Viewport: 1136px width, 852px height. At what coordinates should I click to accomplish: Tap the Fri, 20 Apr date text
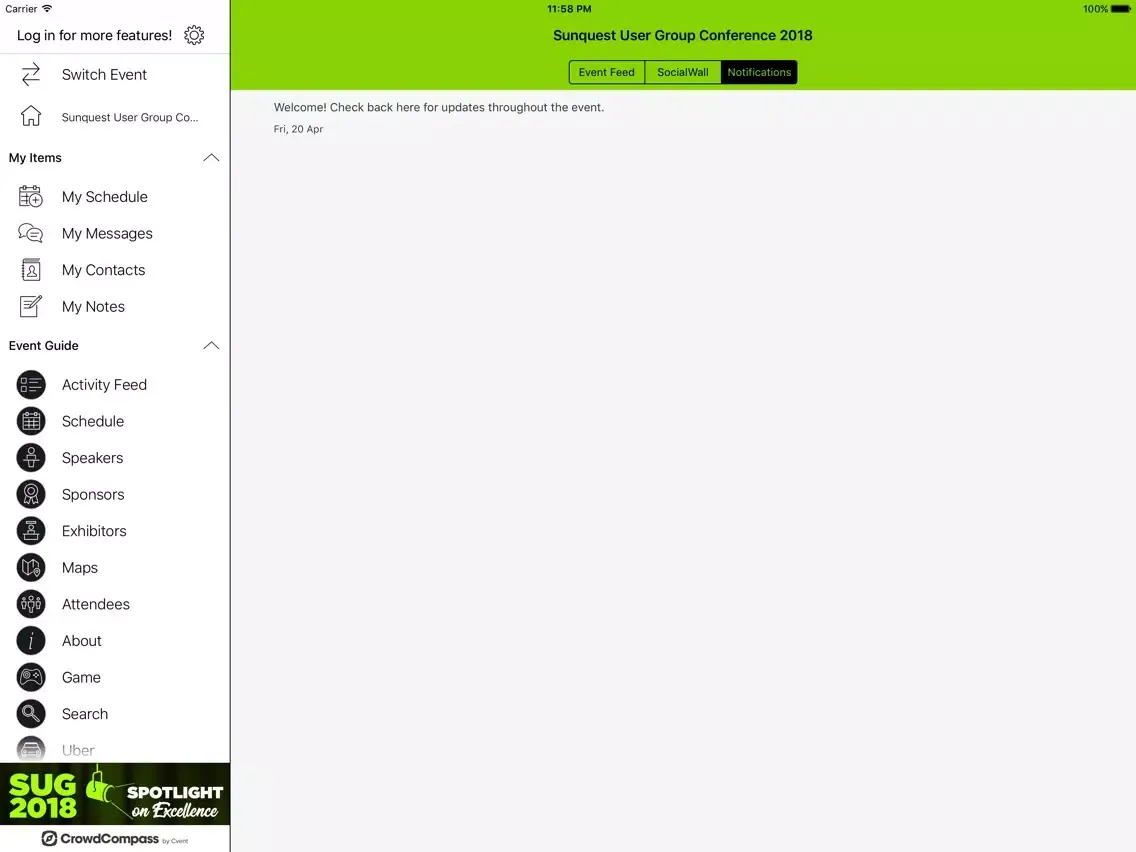(298, 129)
